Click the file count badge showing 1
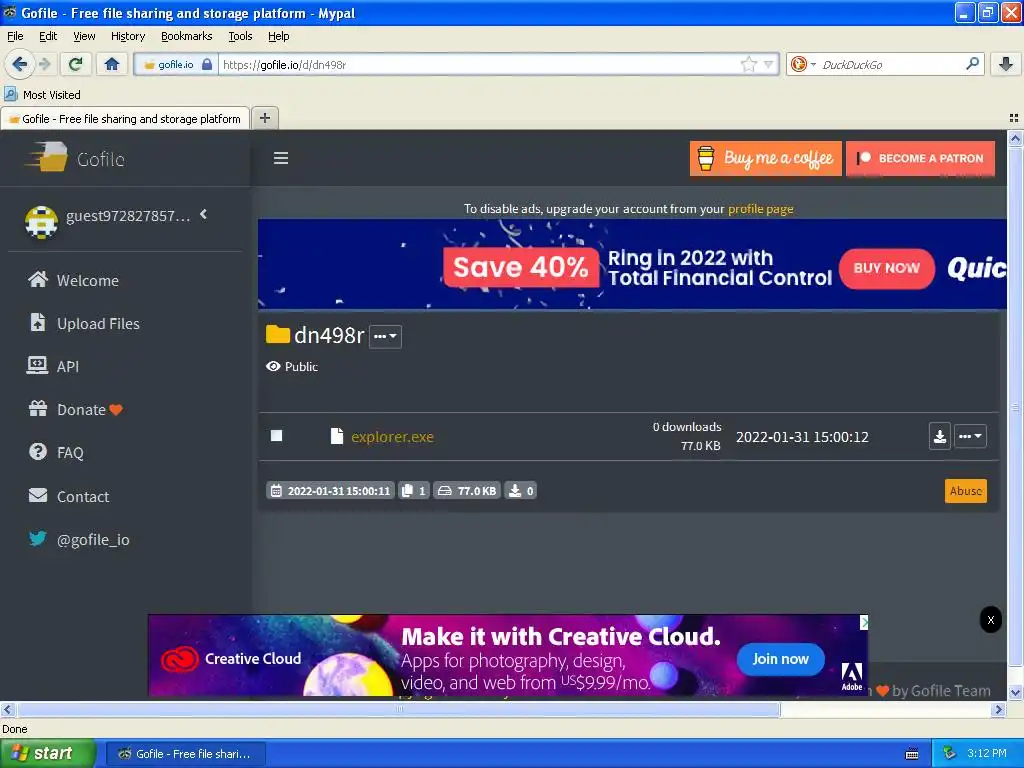 coord(413,490)
